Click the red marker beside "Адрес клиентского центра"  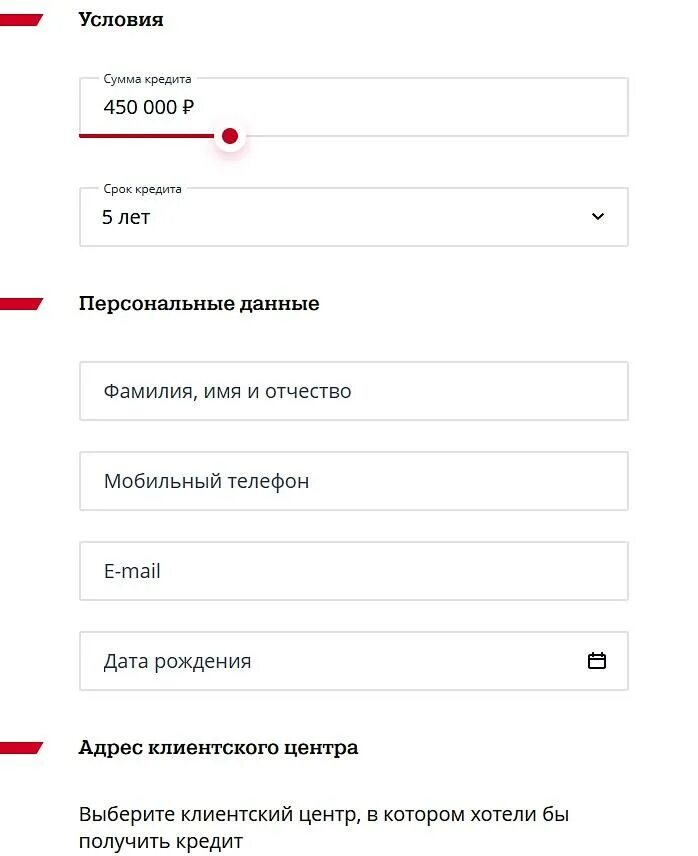coord(20,747)
